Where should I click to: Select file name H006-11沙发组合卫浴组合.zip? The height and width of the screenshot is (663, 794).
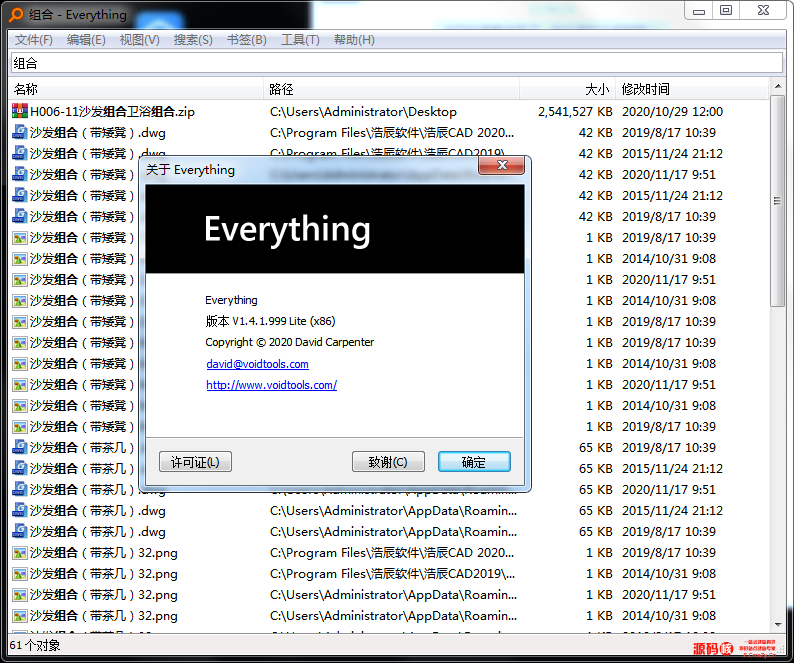pyautogui.click(x=112, y=112)
